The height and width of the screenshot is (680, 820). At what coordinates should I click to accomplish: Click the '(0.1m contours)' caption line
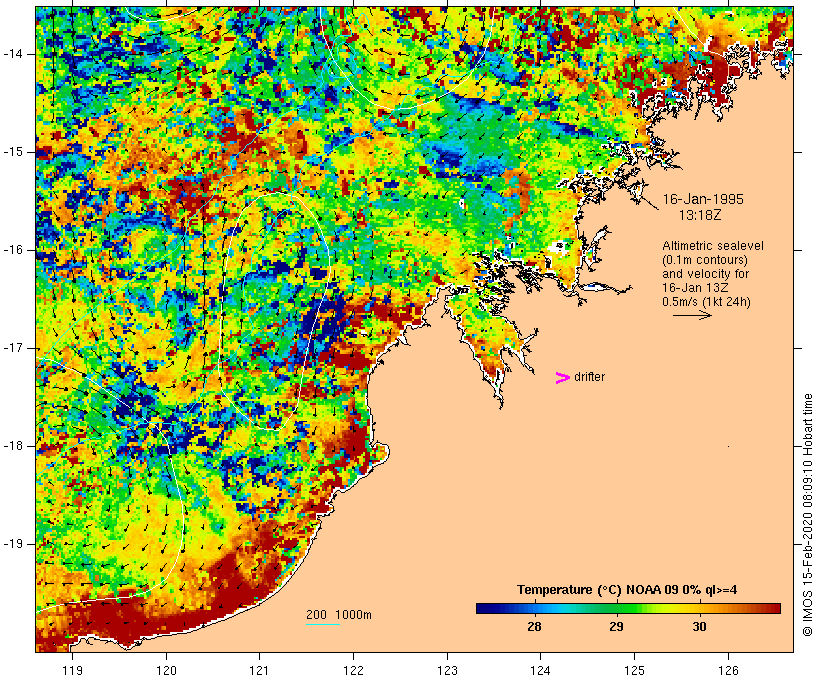pos(704,260)
